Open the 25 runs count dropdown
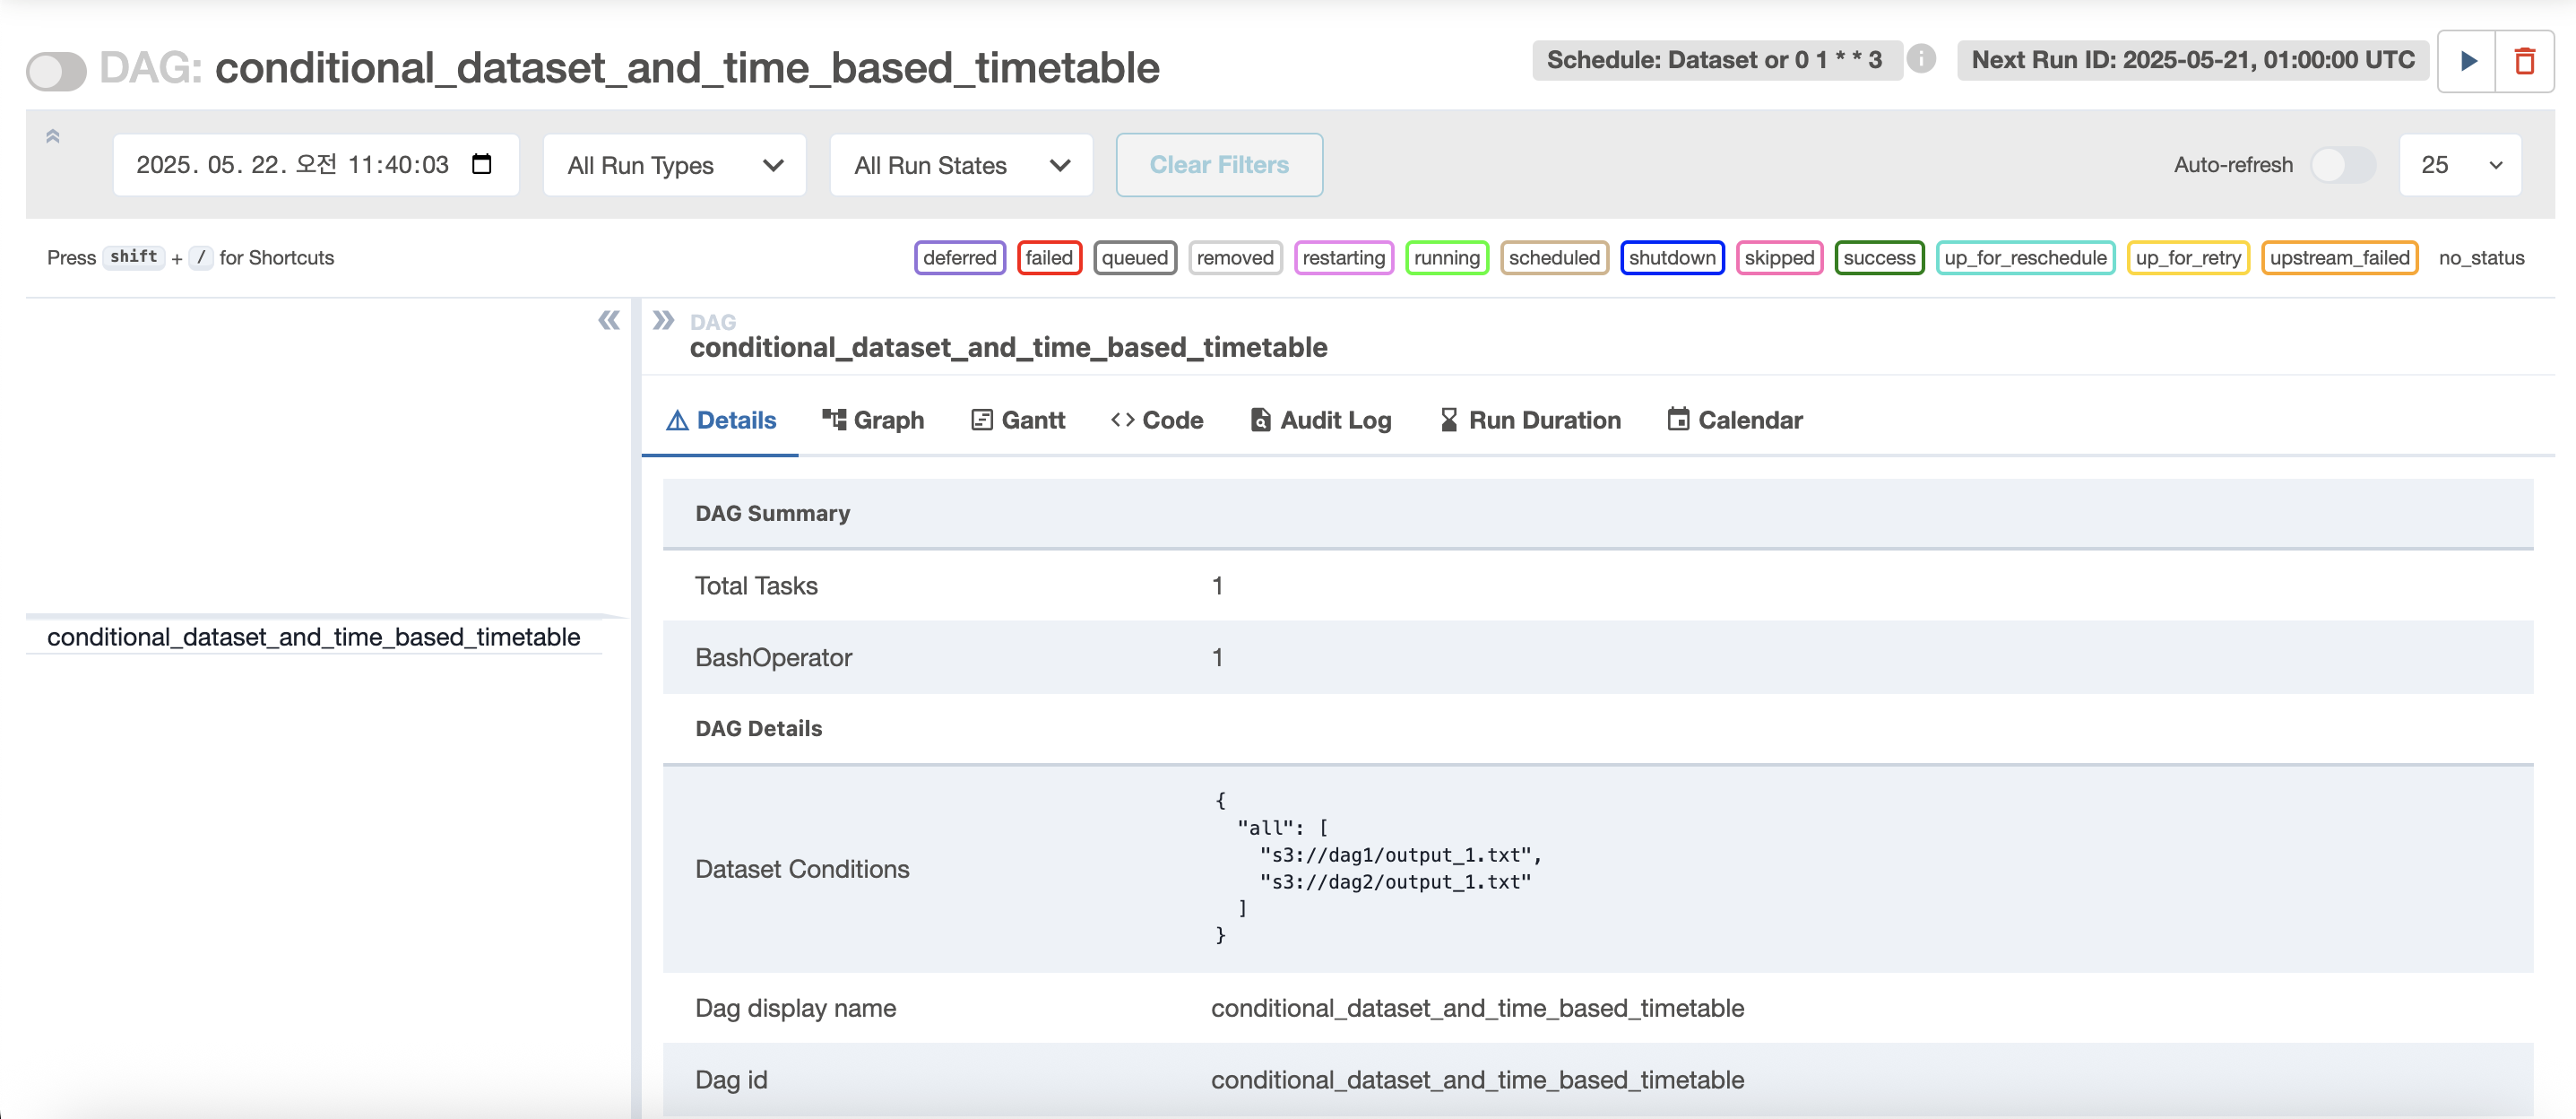The width and height of the screenshot is (2576, 1119). pyautogui.click(x=2460, y=165)
